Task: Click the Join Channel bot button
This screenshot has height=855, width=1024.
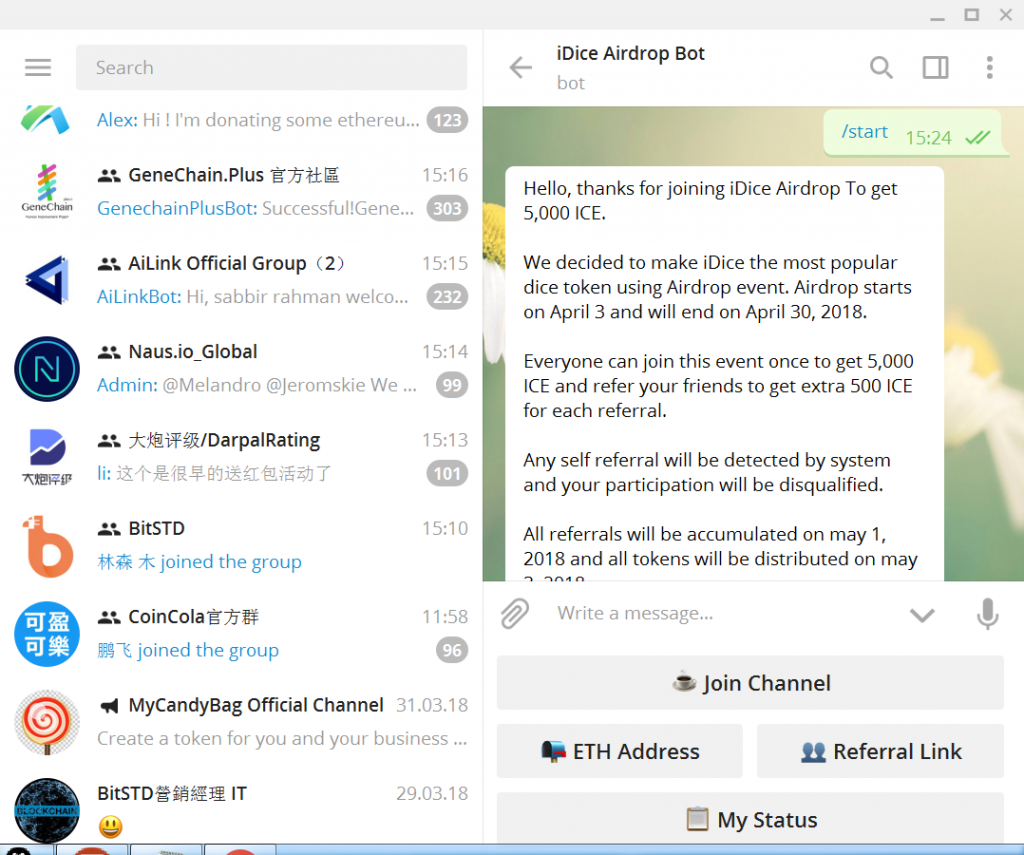Action: point(750,683)
